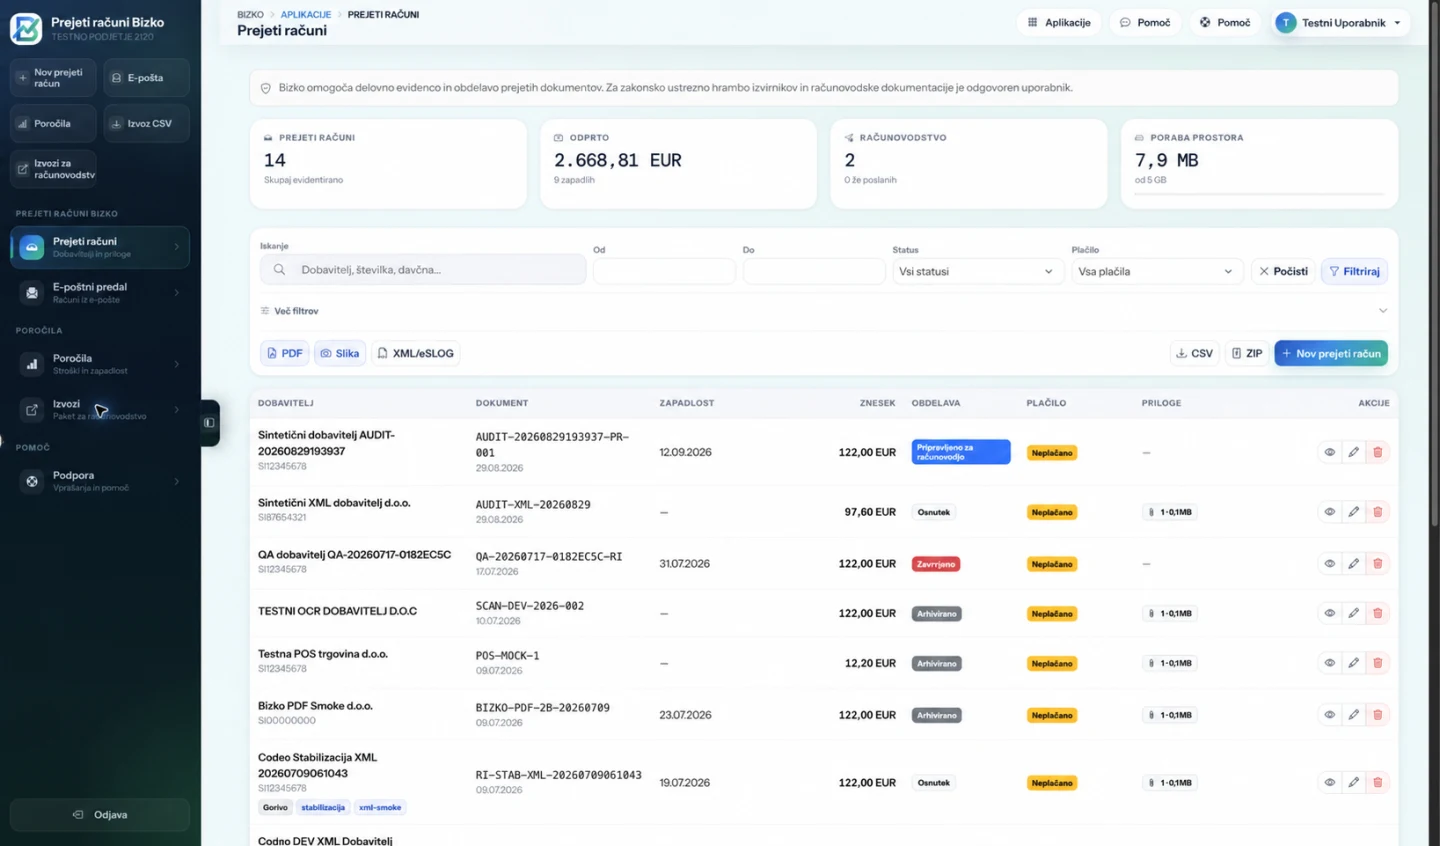Viewport: 1440px width, 846px height.
Task: Click the Do date field
Action: pyautogui.click(x=814, y=271)
